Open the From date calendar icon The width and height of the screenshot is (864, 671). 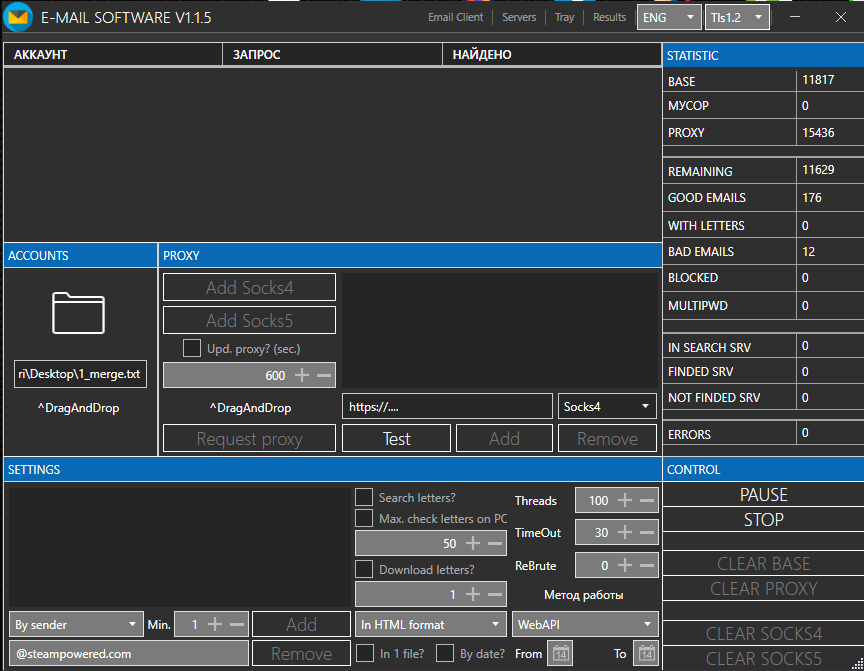(x=560, y=653)
